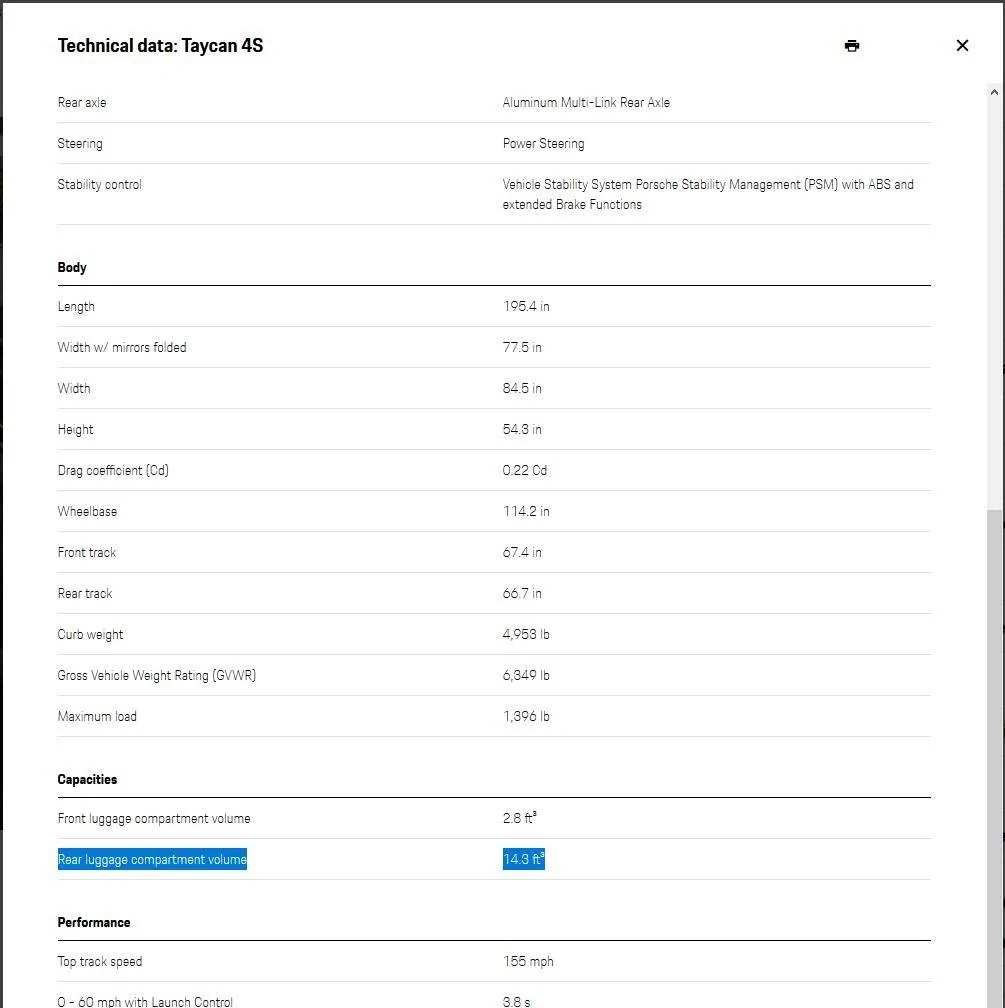Click the vertical scrollbar thumb
Viewport: 1005px width, 1008px height.
coord(994,759)
